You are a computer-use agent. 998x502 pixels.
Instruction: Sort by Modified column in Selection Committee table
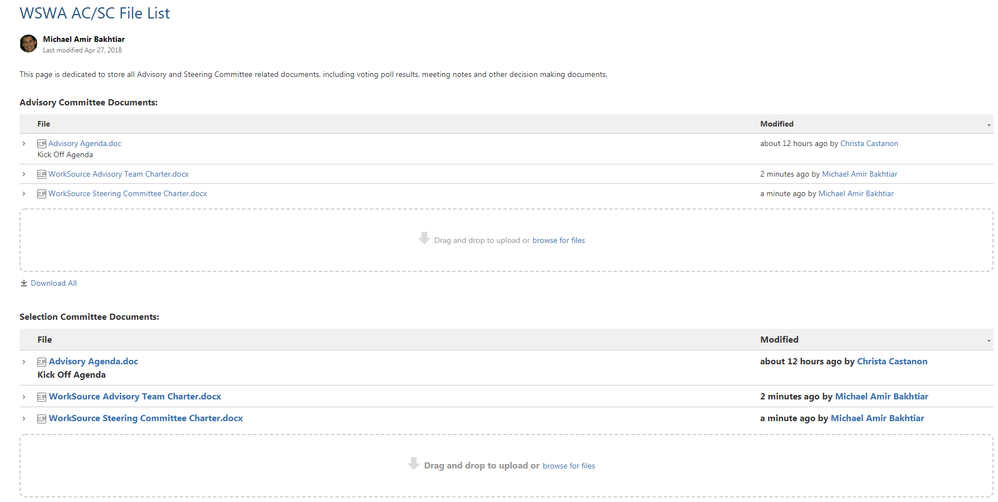tap(779, 340)
